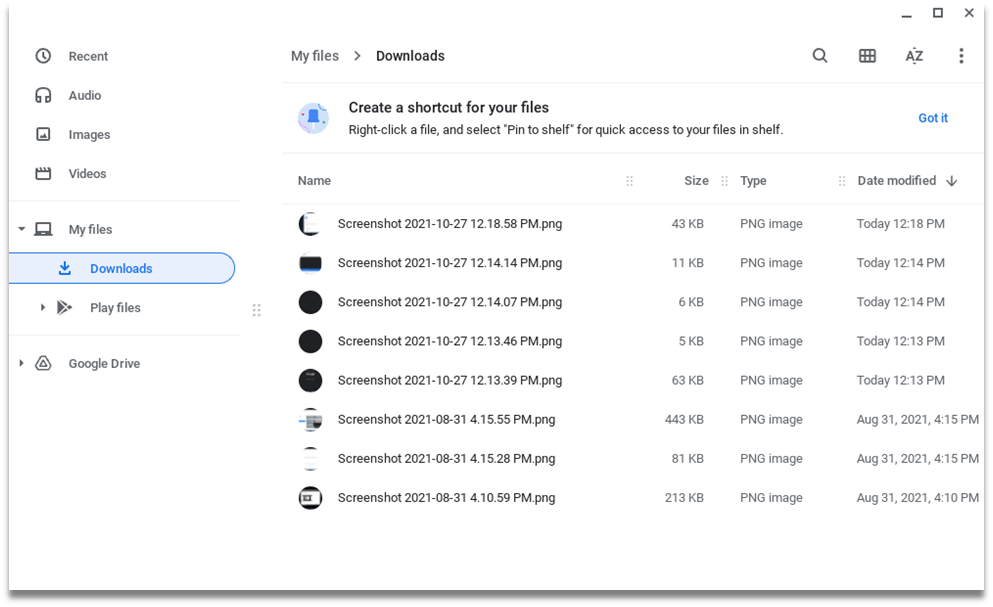The width and height of the screenshot is (993, 607).
Task: Open the Google Drive section
Action: coord(104,363)
